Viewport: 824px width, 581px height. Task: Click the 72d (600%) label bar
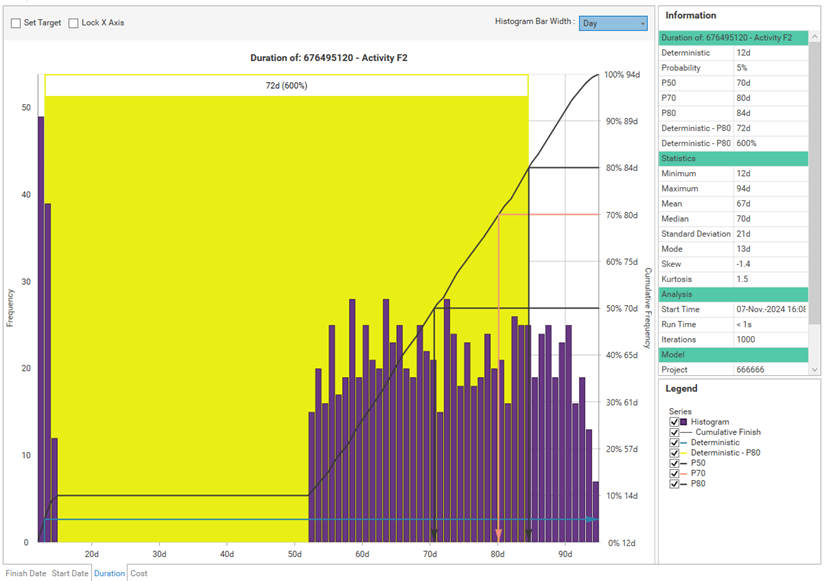pos(286,86)
